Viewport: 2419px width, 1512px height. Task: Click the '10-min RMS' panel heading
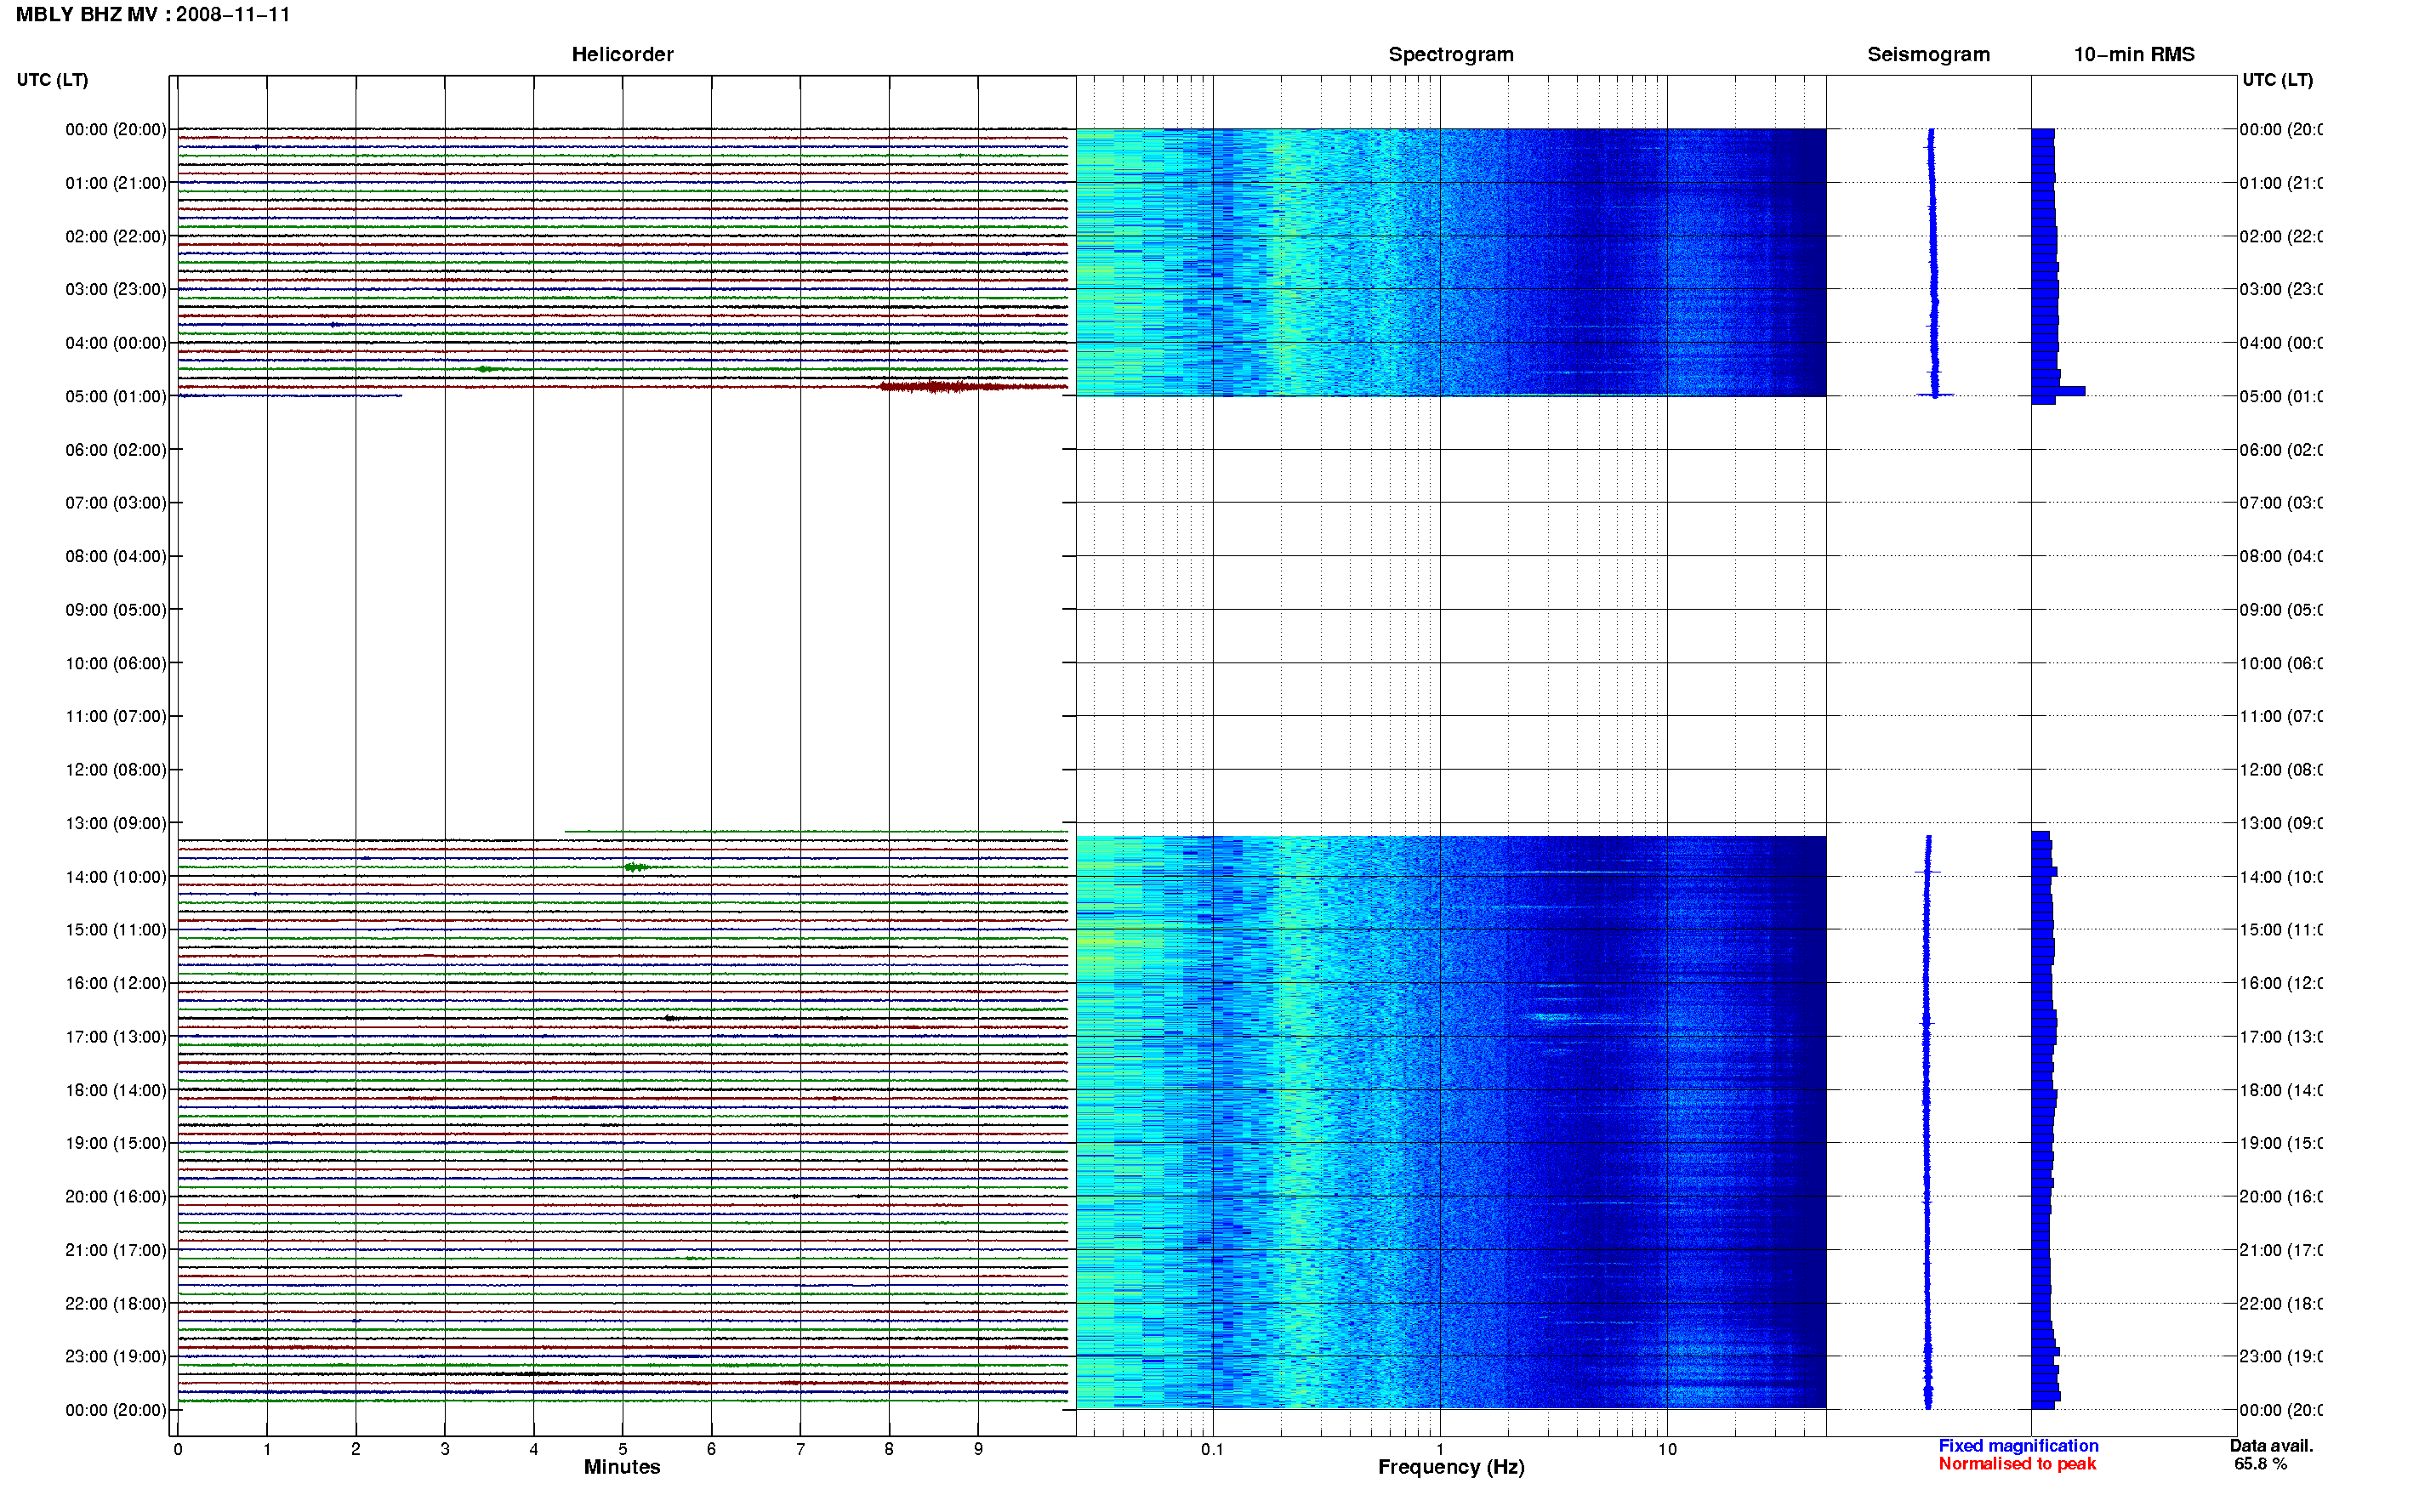[2133, 54]
